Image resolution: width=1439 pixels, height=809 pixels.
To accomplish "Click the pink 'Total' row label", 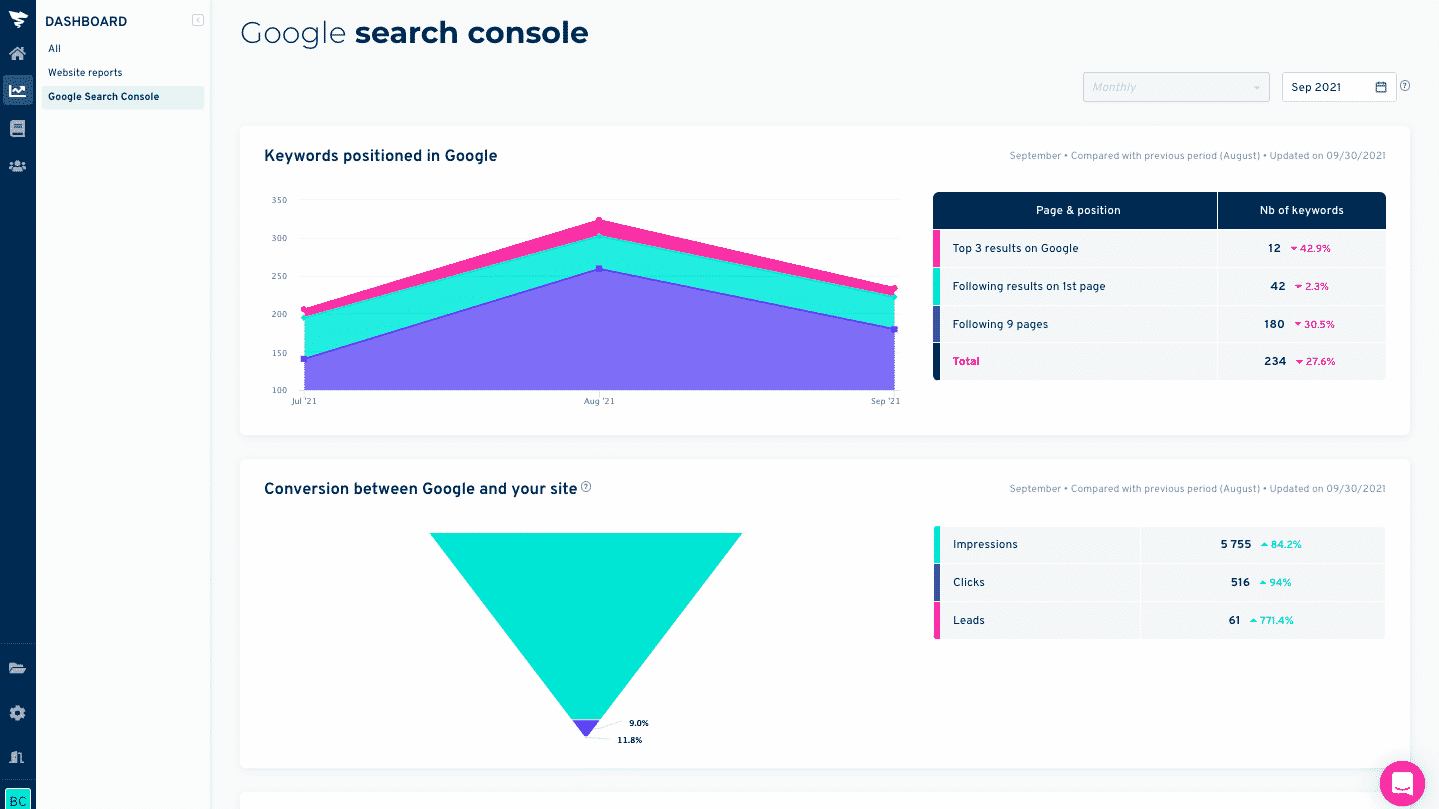I will click(x=966, y=362).
